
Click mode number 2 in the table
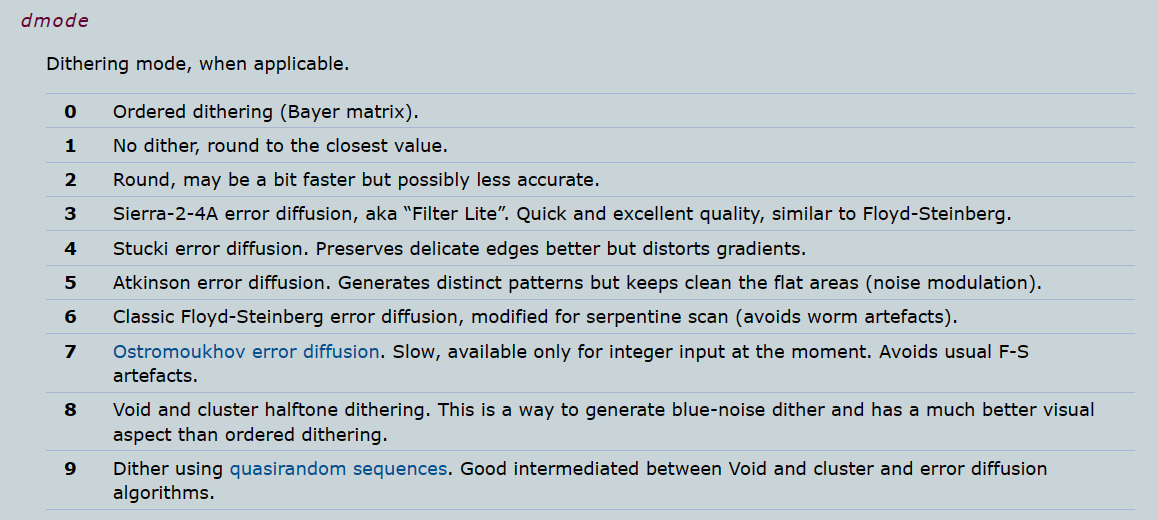point(70,180)
